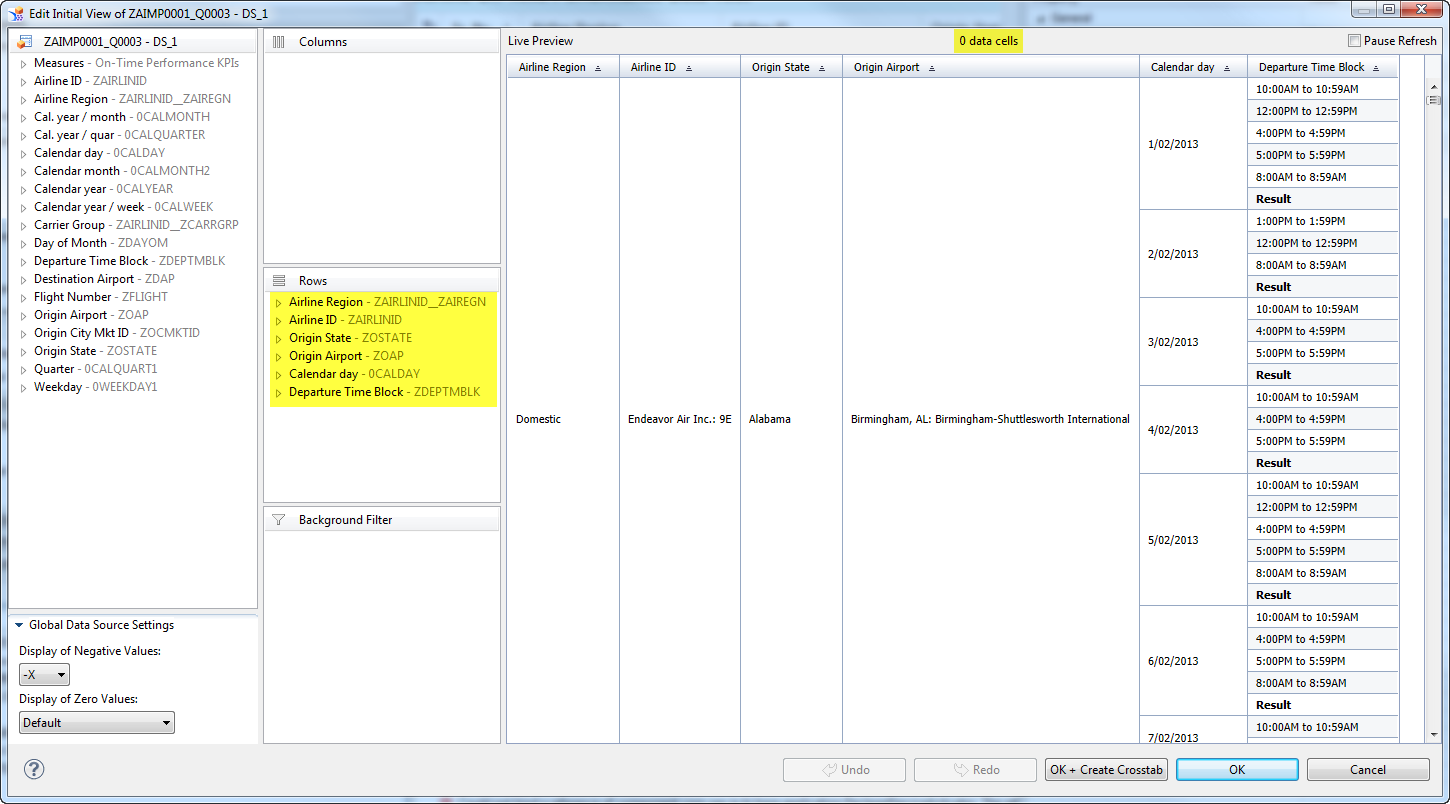Click the Columns panel icon

coord(279,42)
